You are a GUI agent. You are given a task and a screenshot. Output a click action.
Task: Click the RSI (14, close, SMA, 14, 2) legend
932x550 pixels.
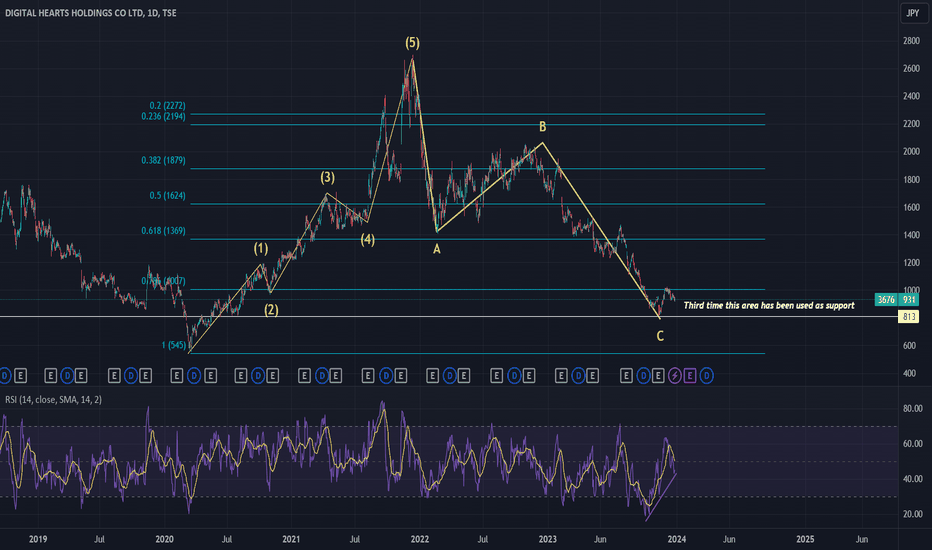53,400
